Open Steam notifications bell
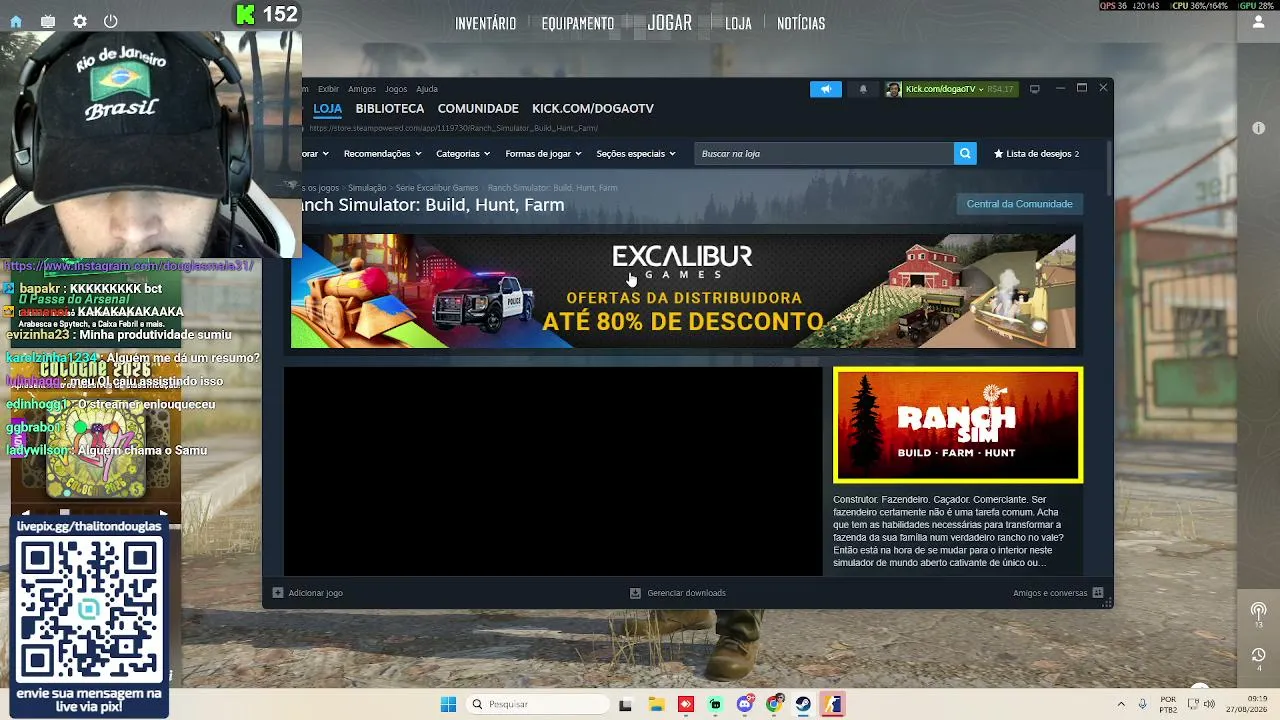This screenshot has height=720, width=1280. (x=863, y=89)
